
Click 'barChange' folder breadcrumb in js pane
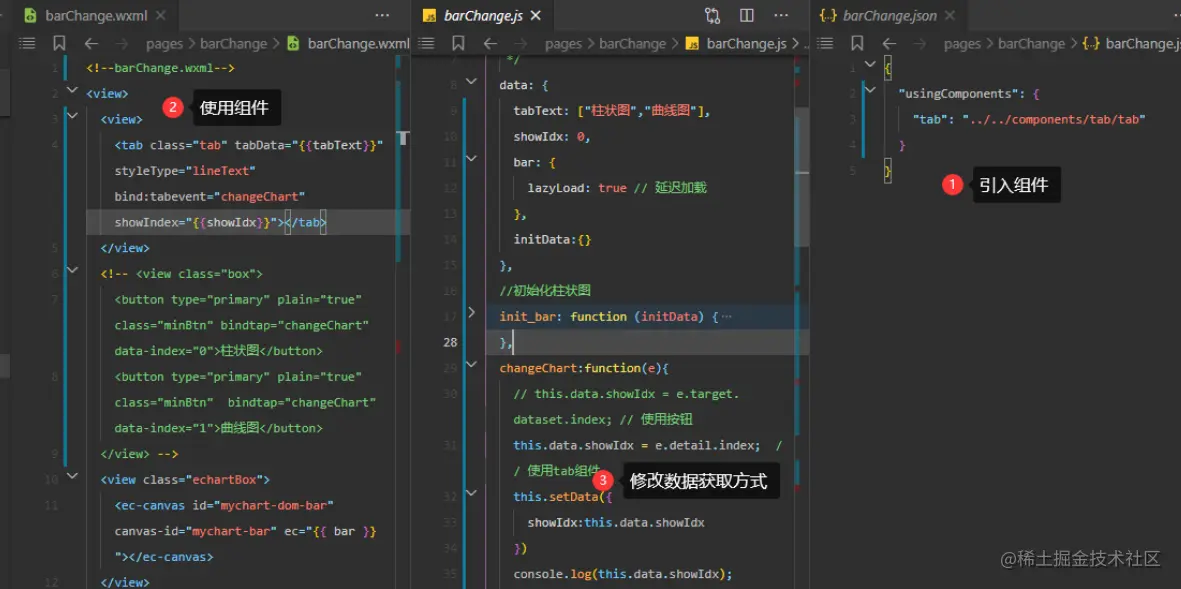(632, 44)
